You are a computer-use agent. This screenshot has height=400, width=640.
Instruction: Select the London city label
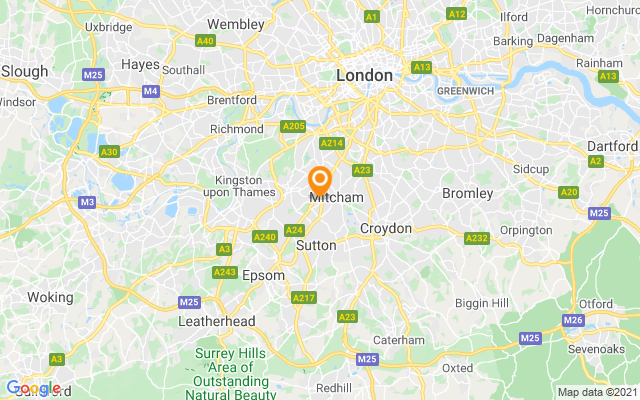pos(364,76)
